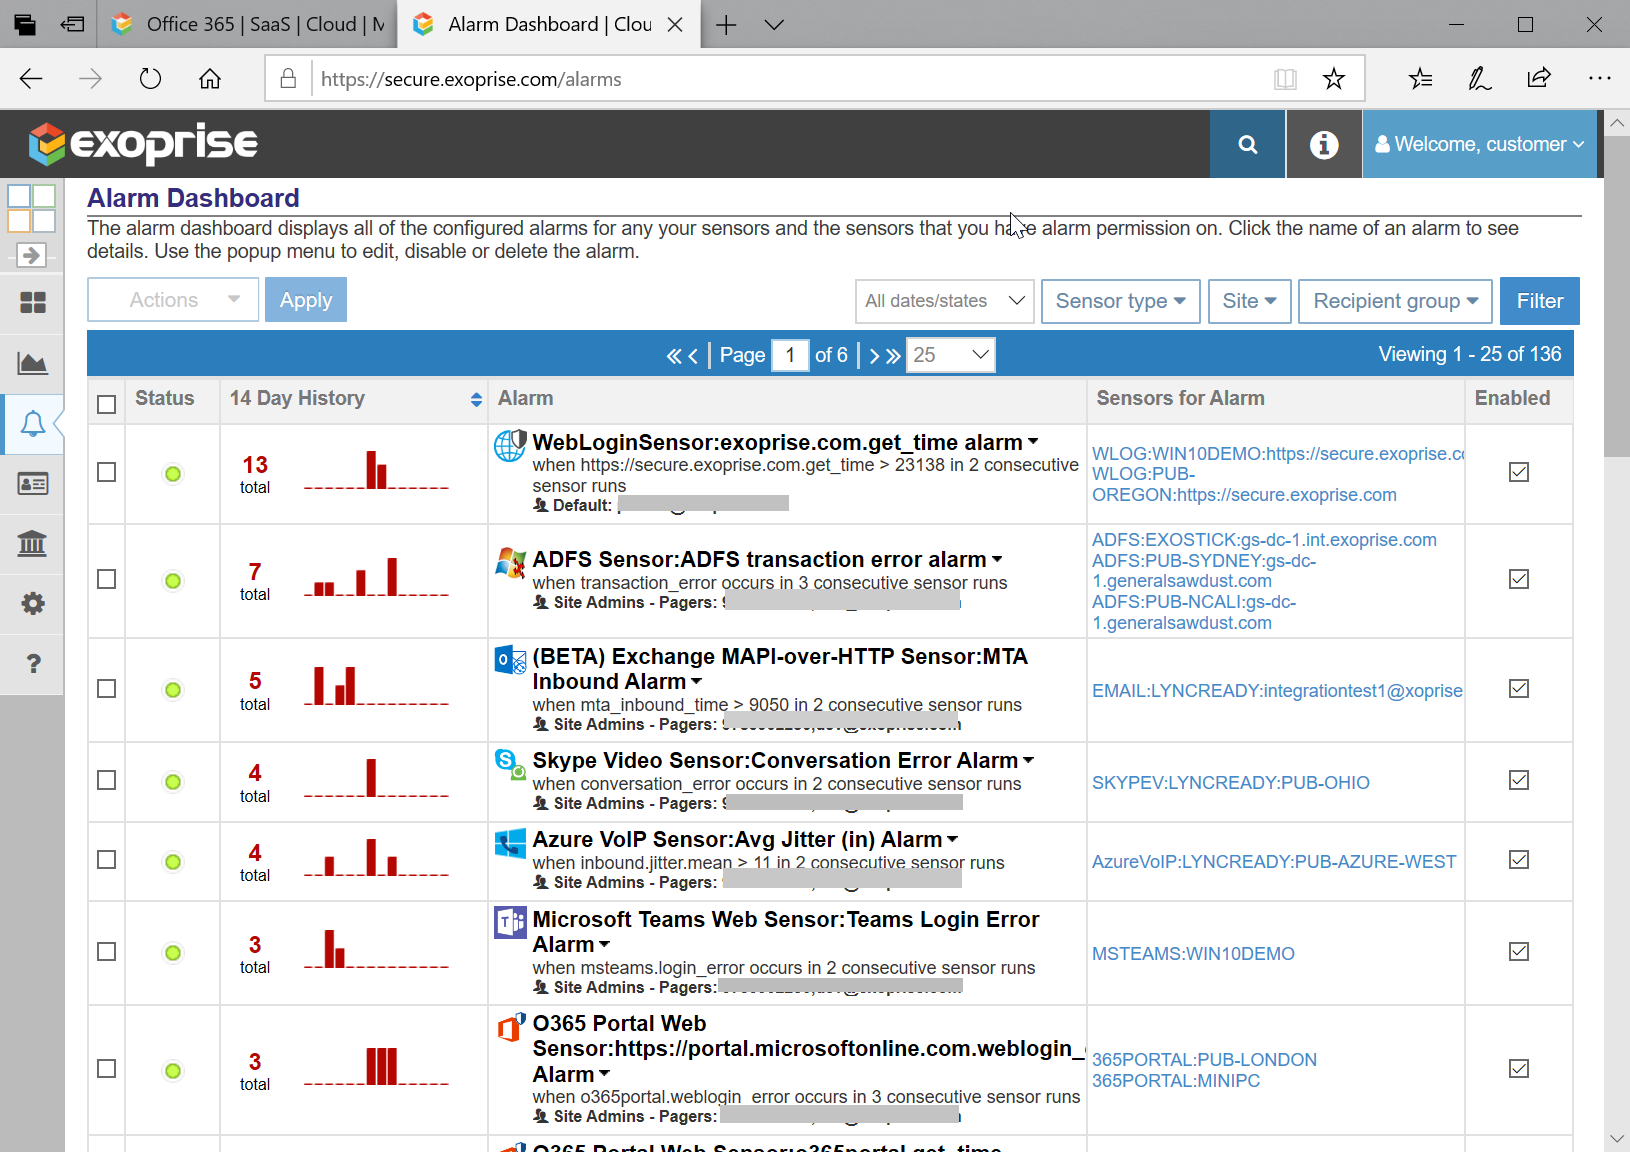The image size is (1630, 1152).
Task: Expand the WebLoginSensor alarm popup menu
Action: [x=1033, y=442]
